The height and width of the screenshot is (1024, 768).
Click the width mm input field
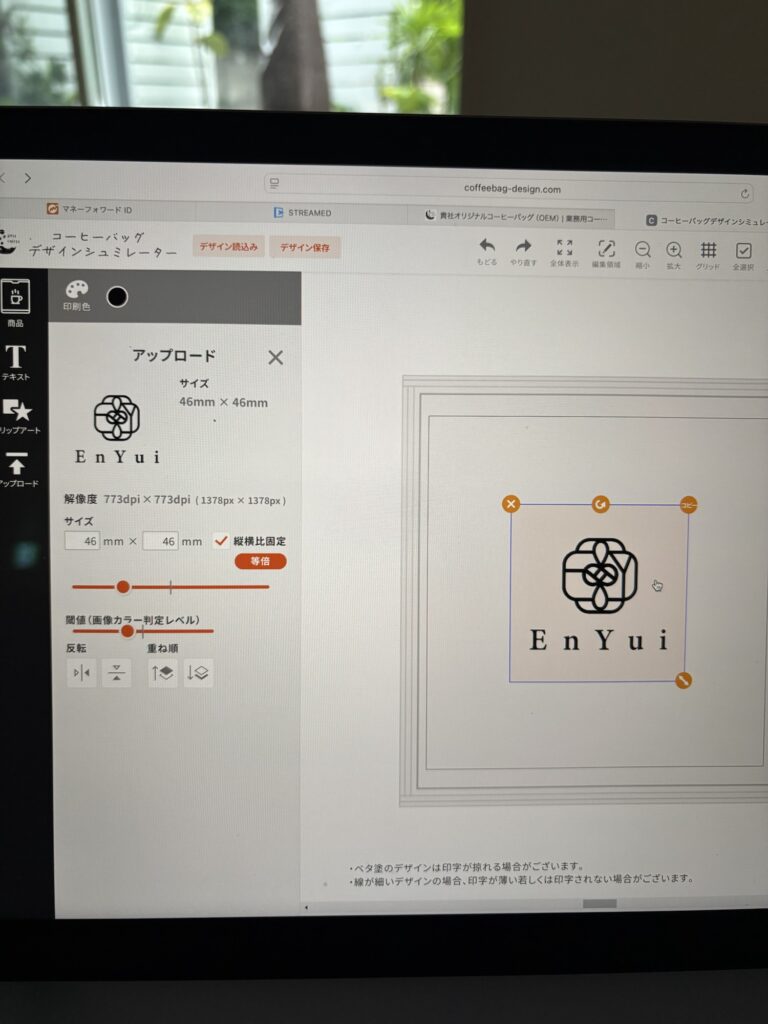coord(82,541)
